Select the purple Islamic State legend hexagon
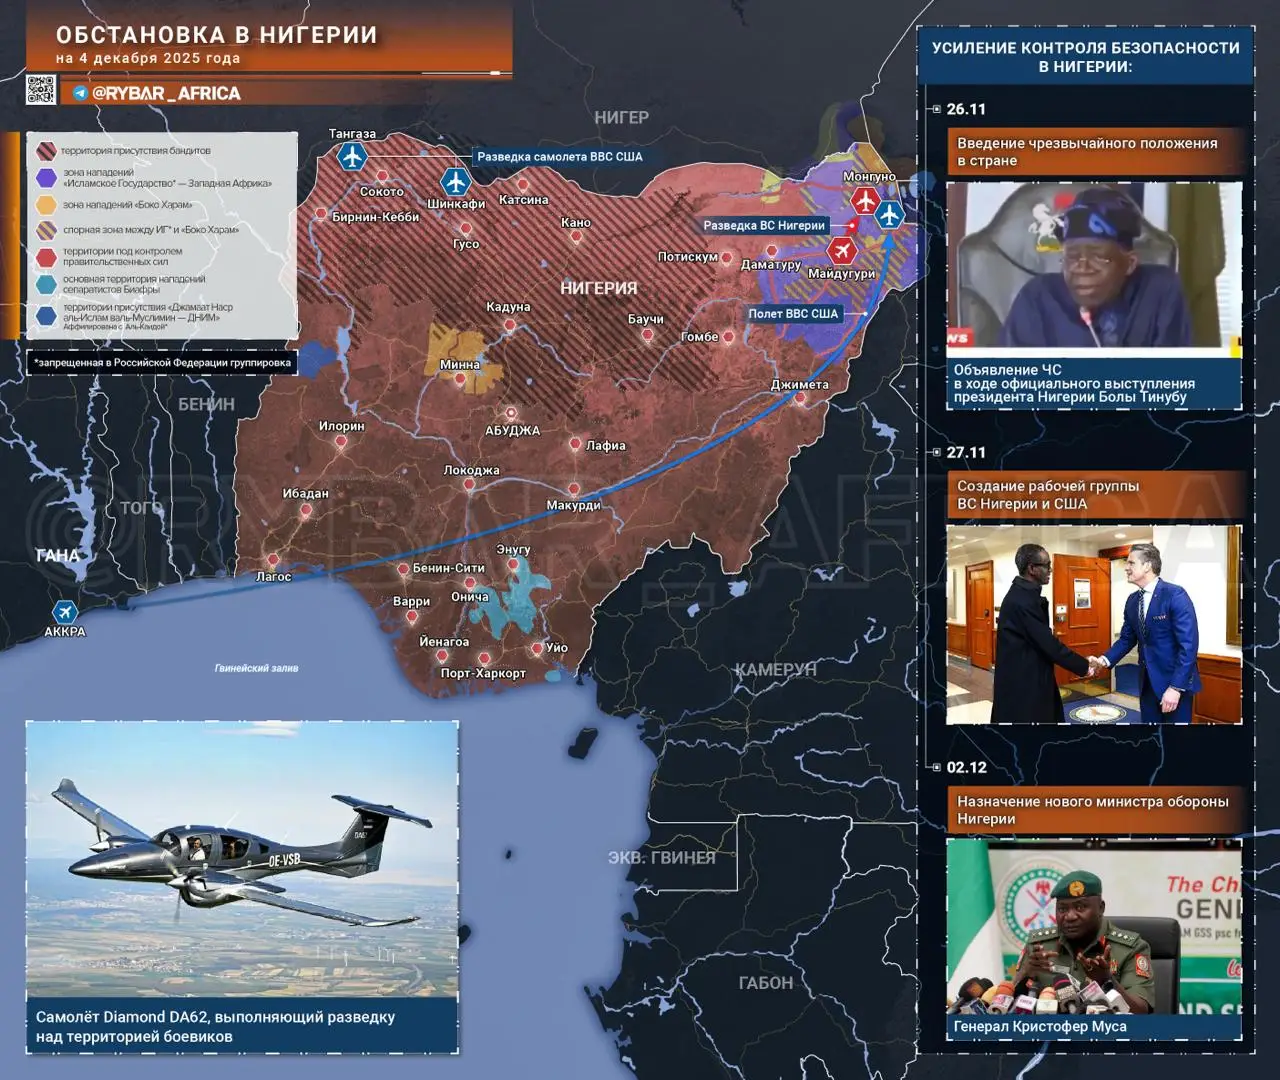The image size is (1280, 1080). pyautogui.click(x=46, y=178)
